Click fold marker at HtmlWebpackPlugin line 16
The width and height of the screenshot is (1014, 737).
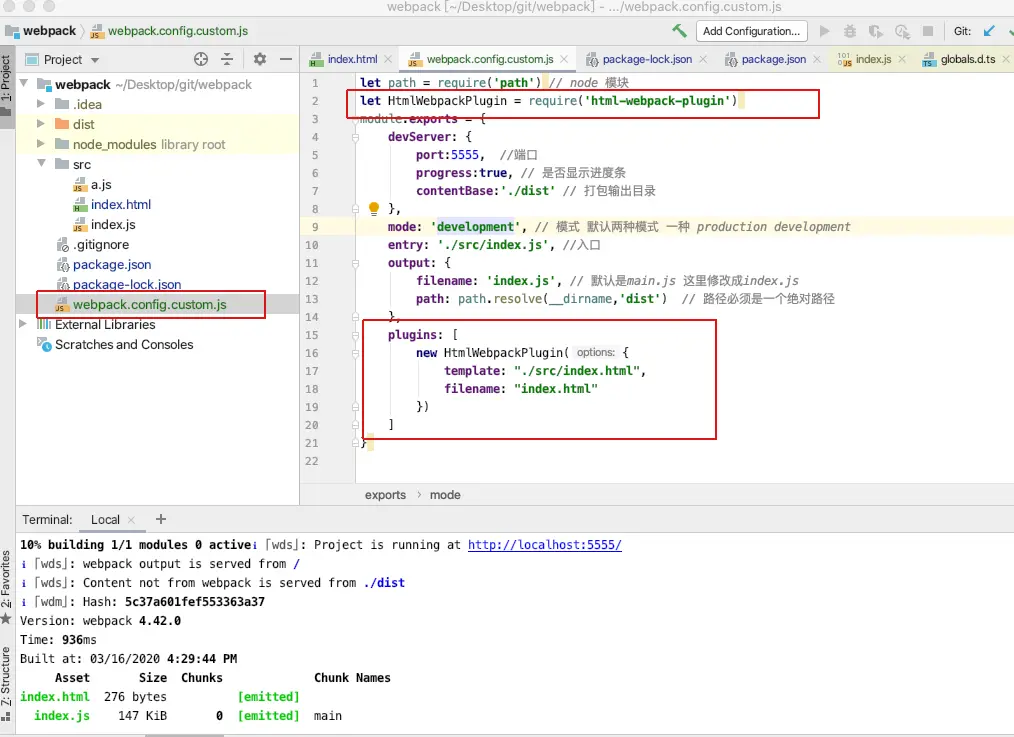pyautogui.click(x=355, y=353)
